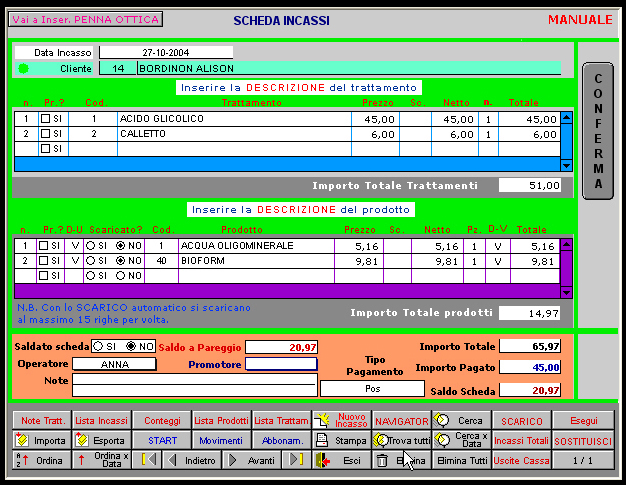The width and height of the screenshot is (626, 485).
Task: Click the Promotore field
Action: (281, 364)
